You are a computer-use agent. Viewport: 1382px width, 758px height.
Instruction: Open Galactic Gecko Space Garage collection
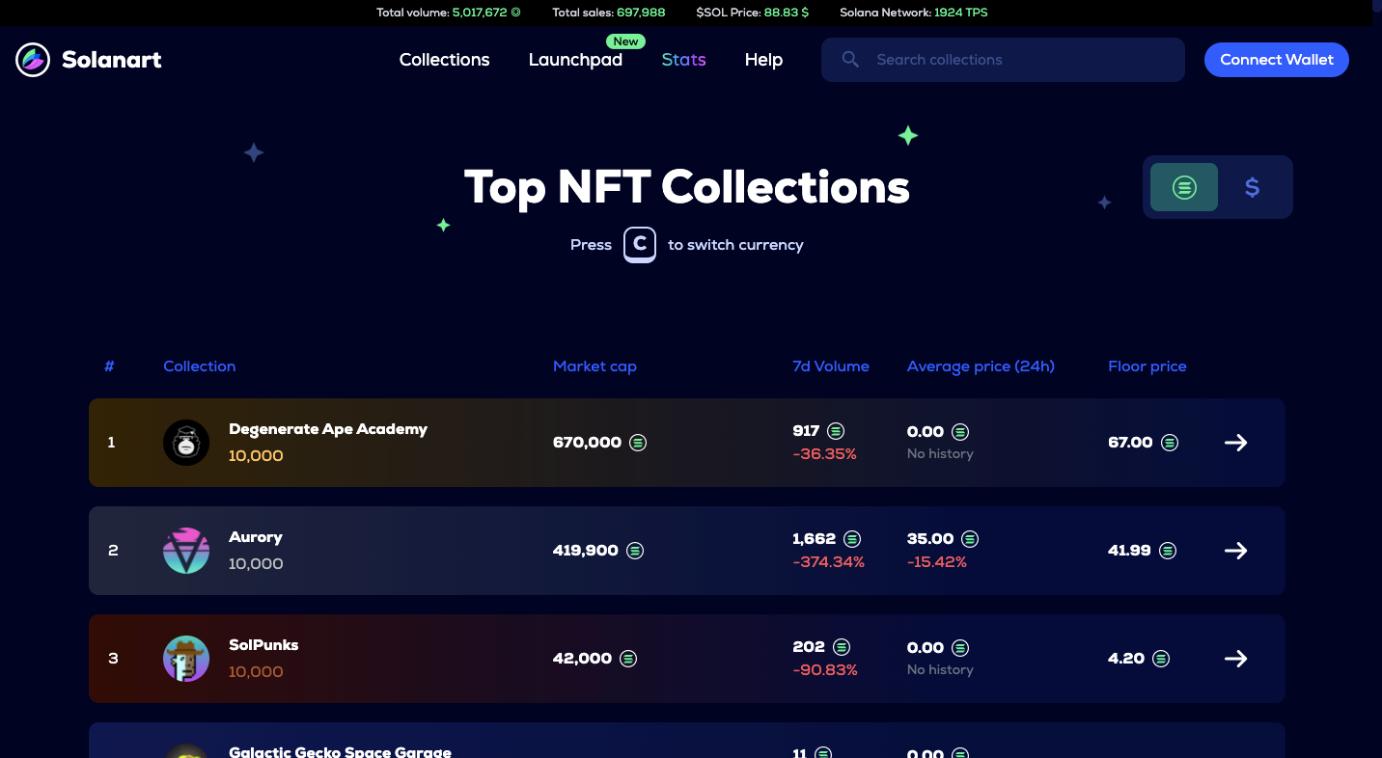tap(340, 751)
